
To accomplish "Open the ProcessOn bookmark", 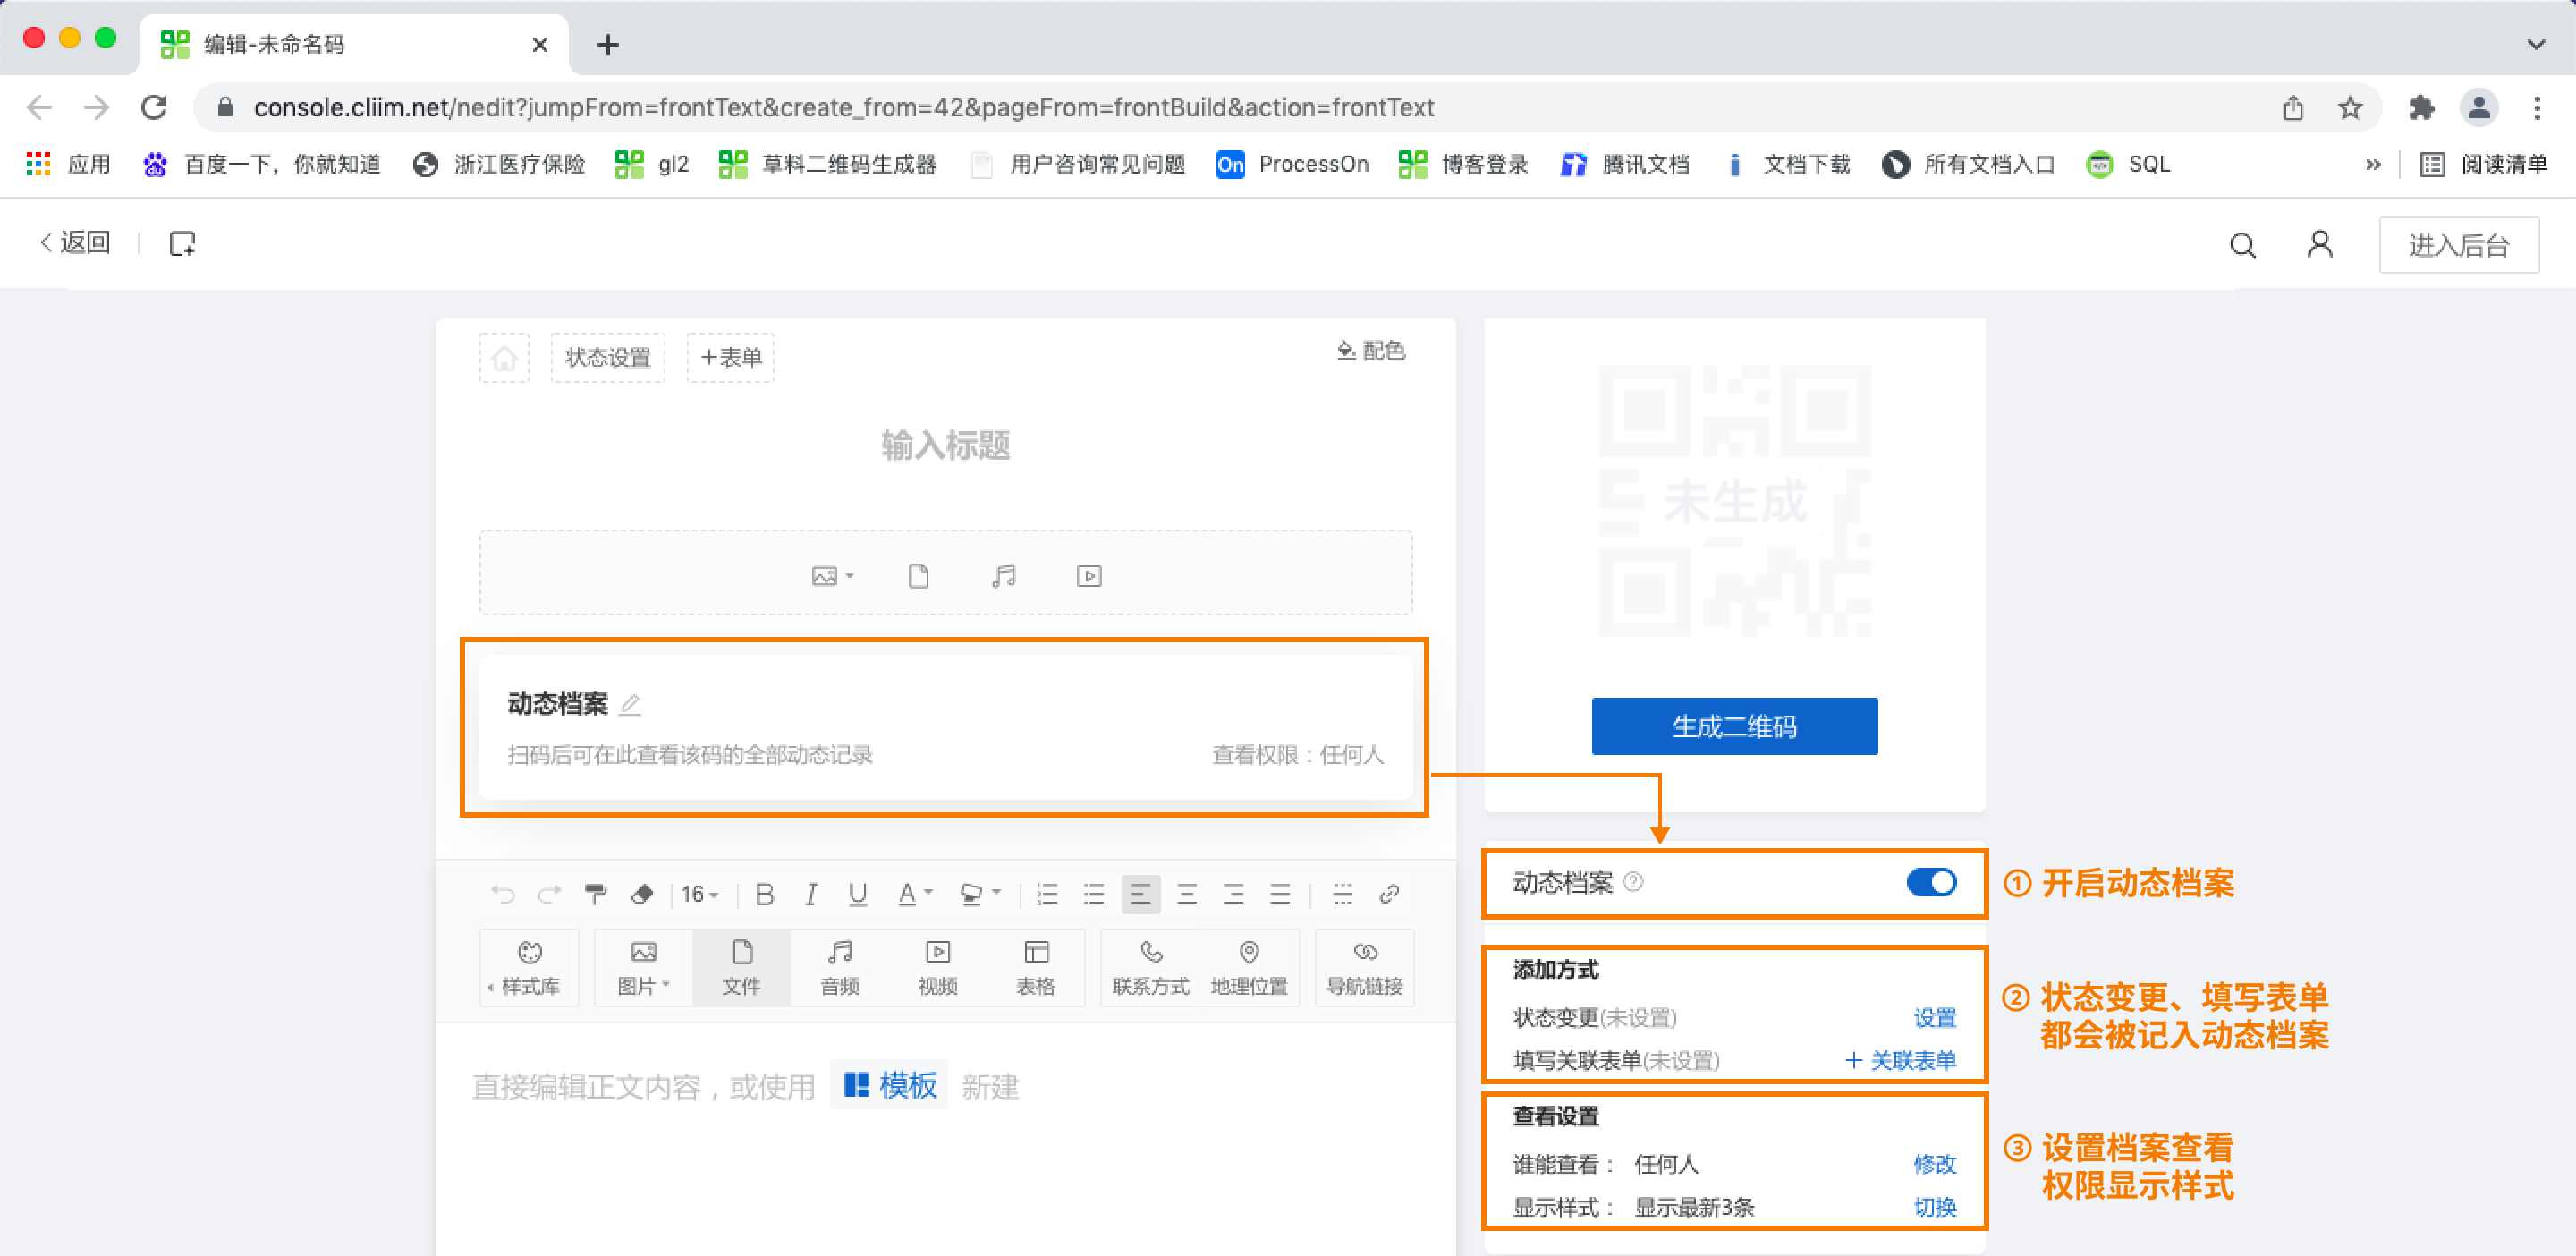I will 1292,164.
